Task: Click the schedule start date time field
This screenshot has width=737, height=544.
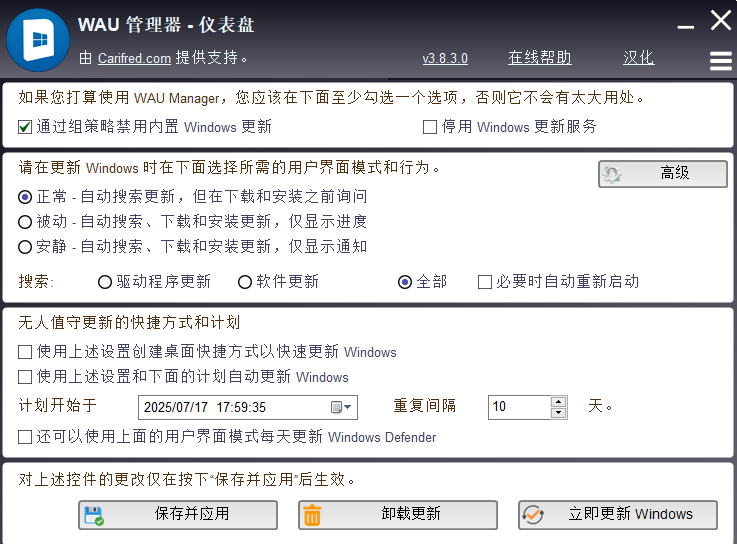Action: (248, 407)
